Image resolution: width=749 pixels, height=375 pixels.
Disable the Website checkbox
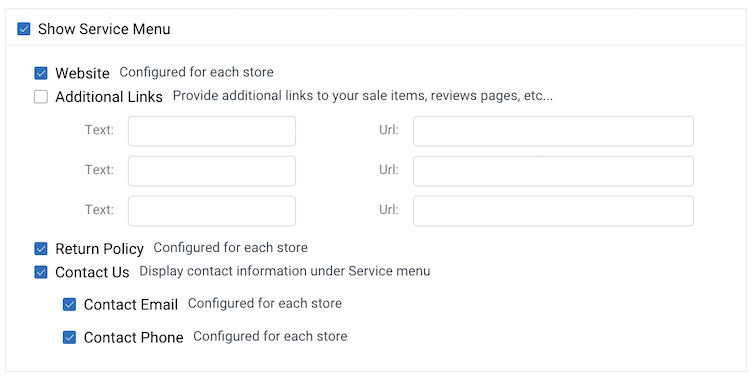(x=41, y=73)
